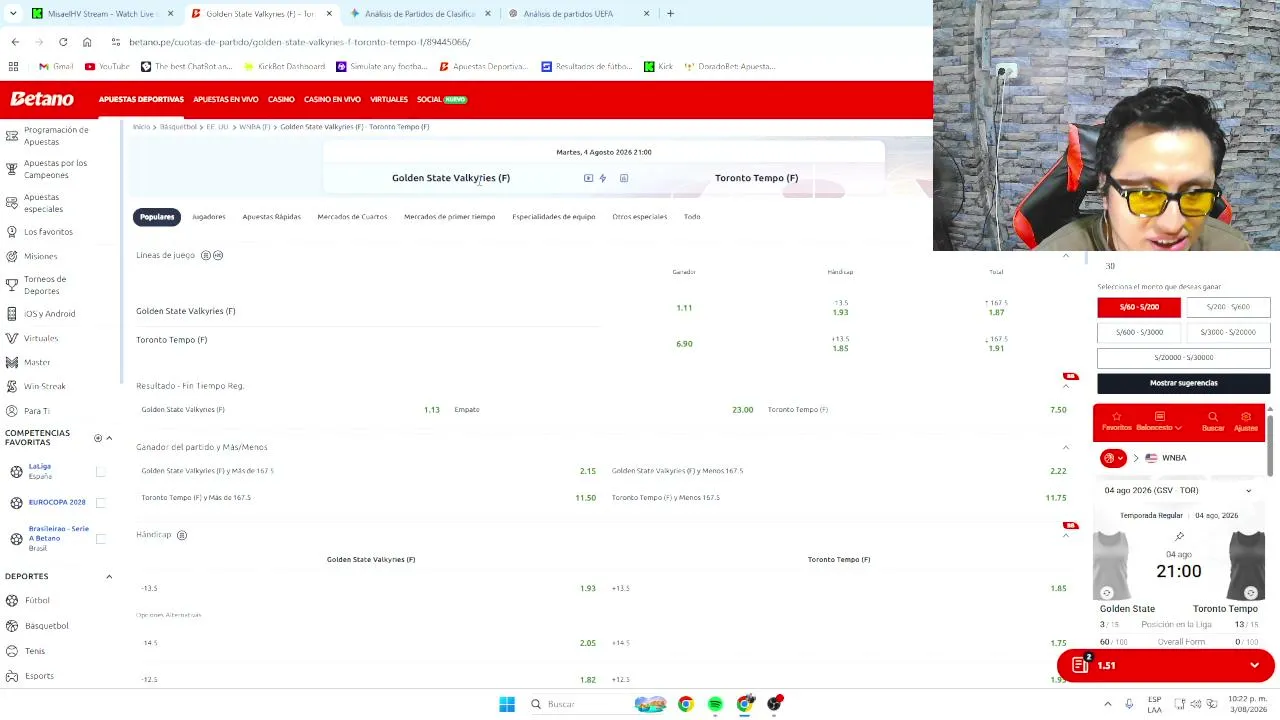Switch to Apuestas Rápidas tab

coord(271,216)
